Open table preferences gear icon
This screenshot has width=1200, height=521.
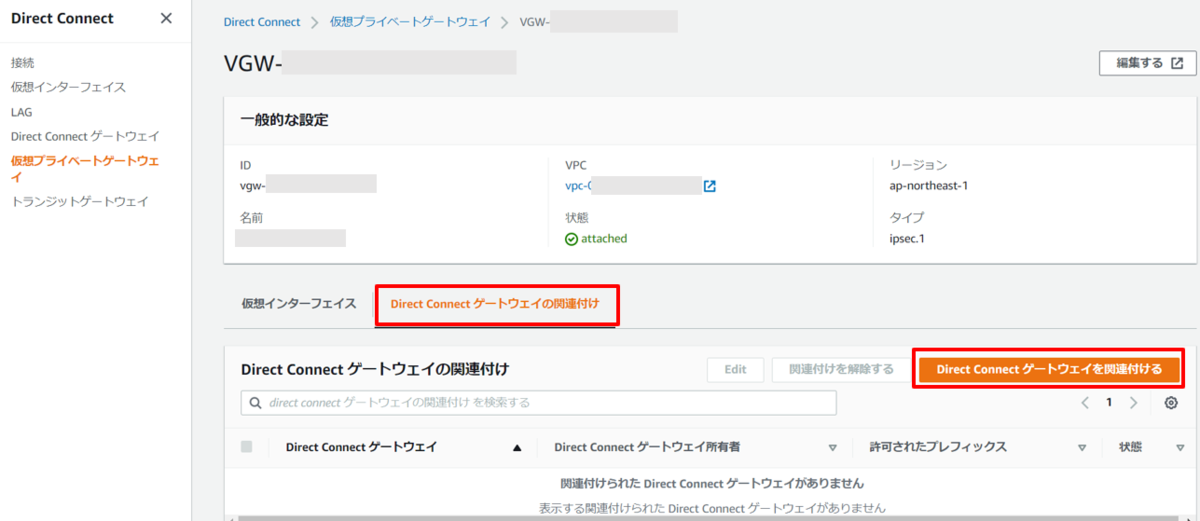(1171, 402)
